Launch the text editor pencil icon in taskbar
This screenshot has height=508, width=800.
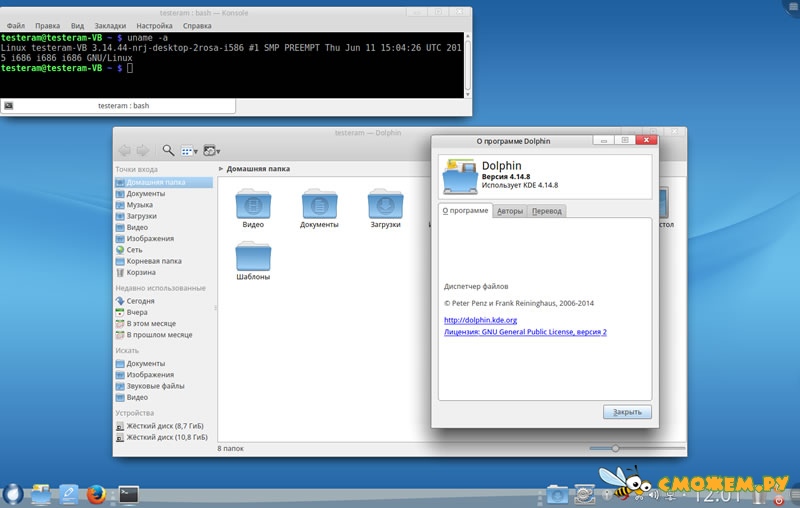pos(68,494)
